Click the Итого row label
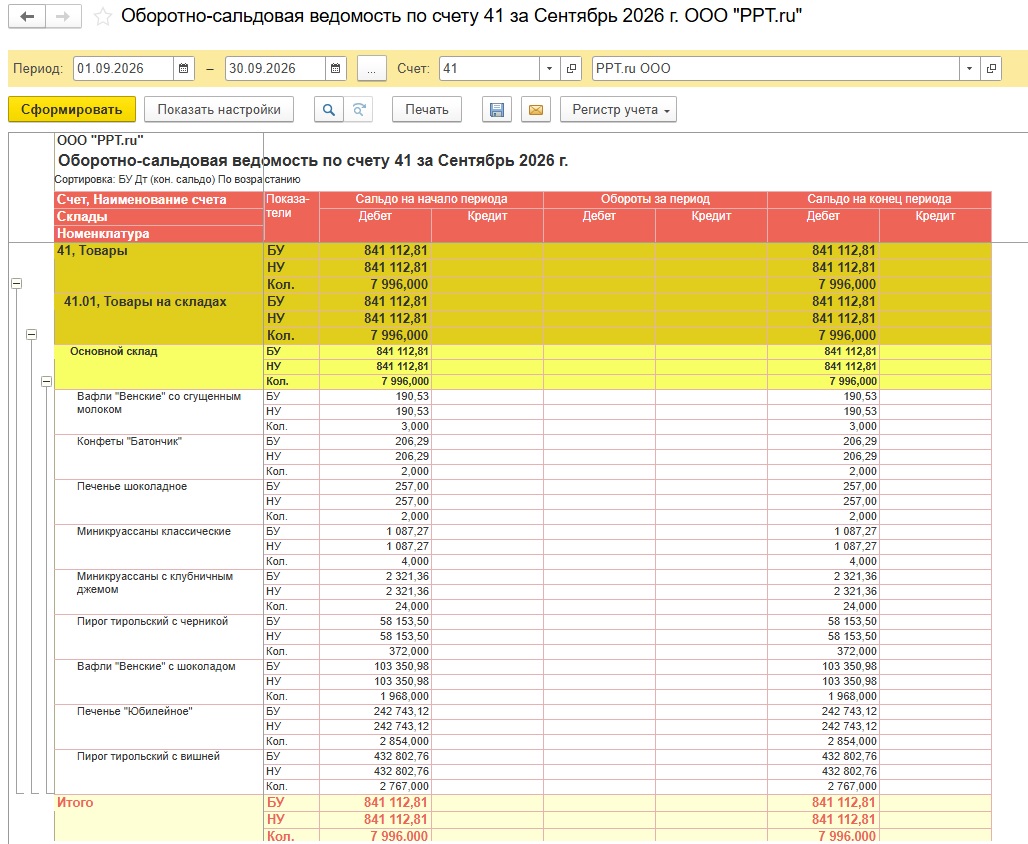Image resolution: width=1028 pixels, height=844 pixels. tap(75, 802)
